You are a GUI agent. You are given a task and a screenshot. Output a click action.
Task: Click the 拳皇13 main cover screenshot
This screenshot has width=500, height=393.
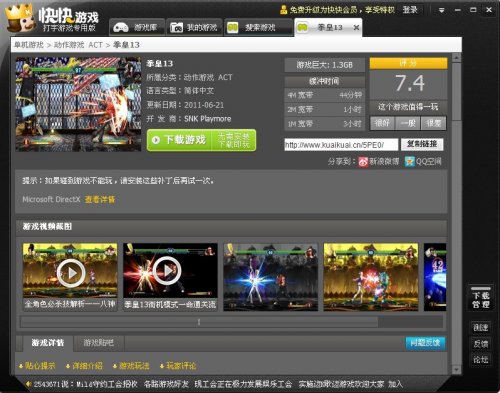point(78,104)
